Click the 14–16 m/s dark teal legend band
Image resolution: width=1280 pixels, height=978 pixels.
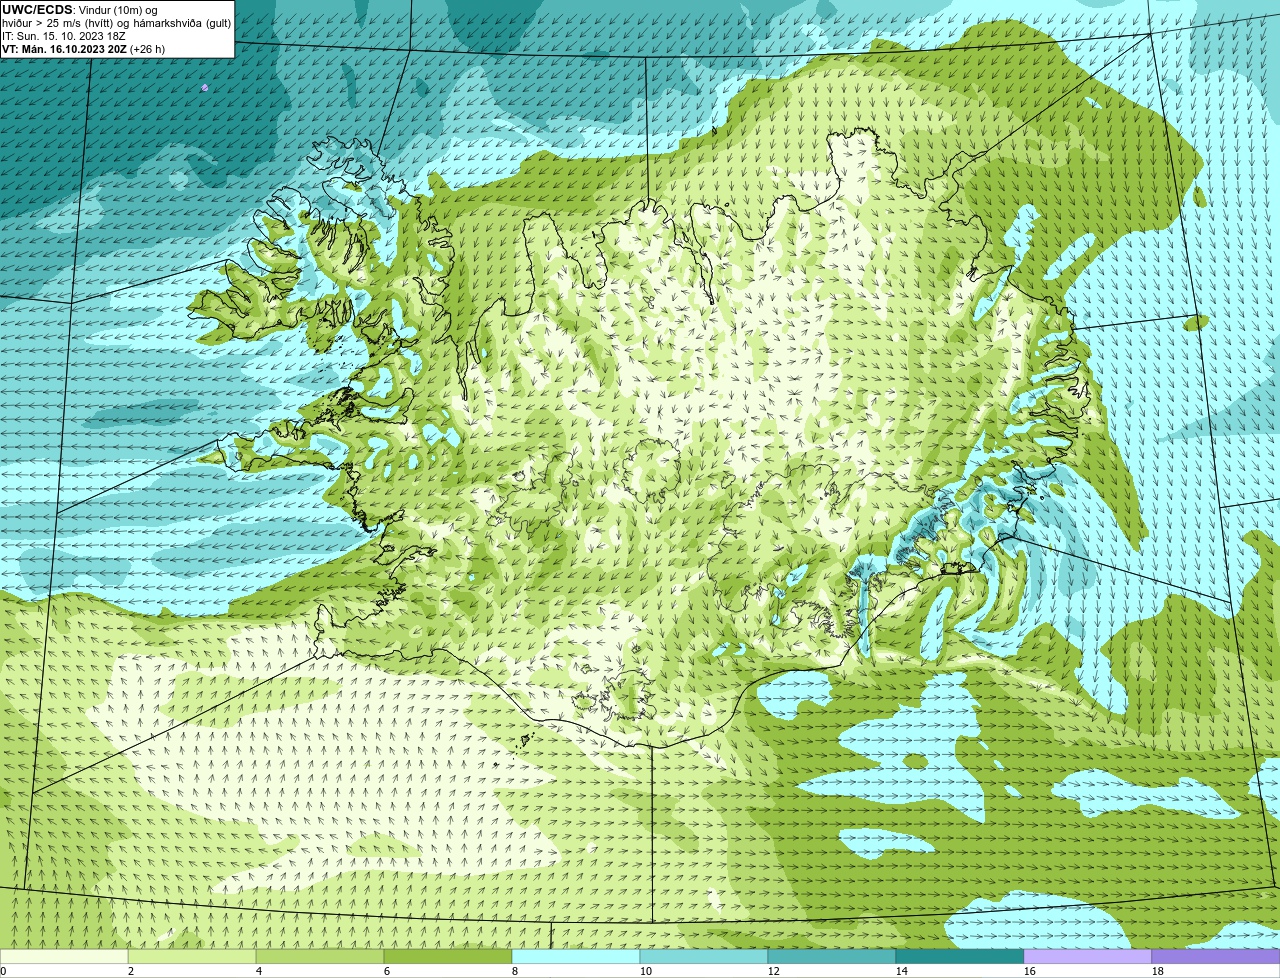pos(960,957)
